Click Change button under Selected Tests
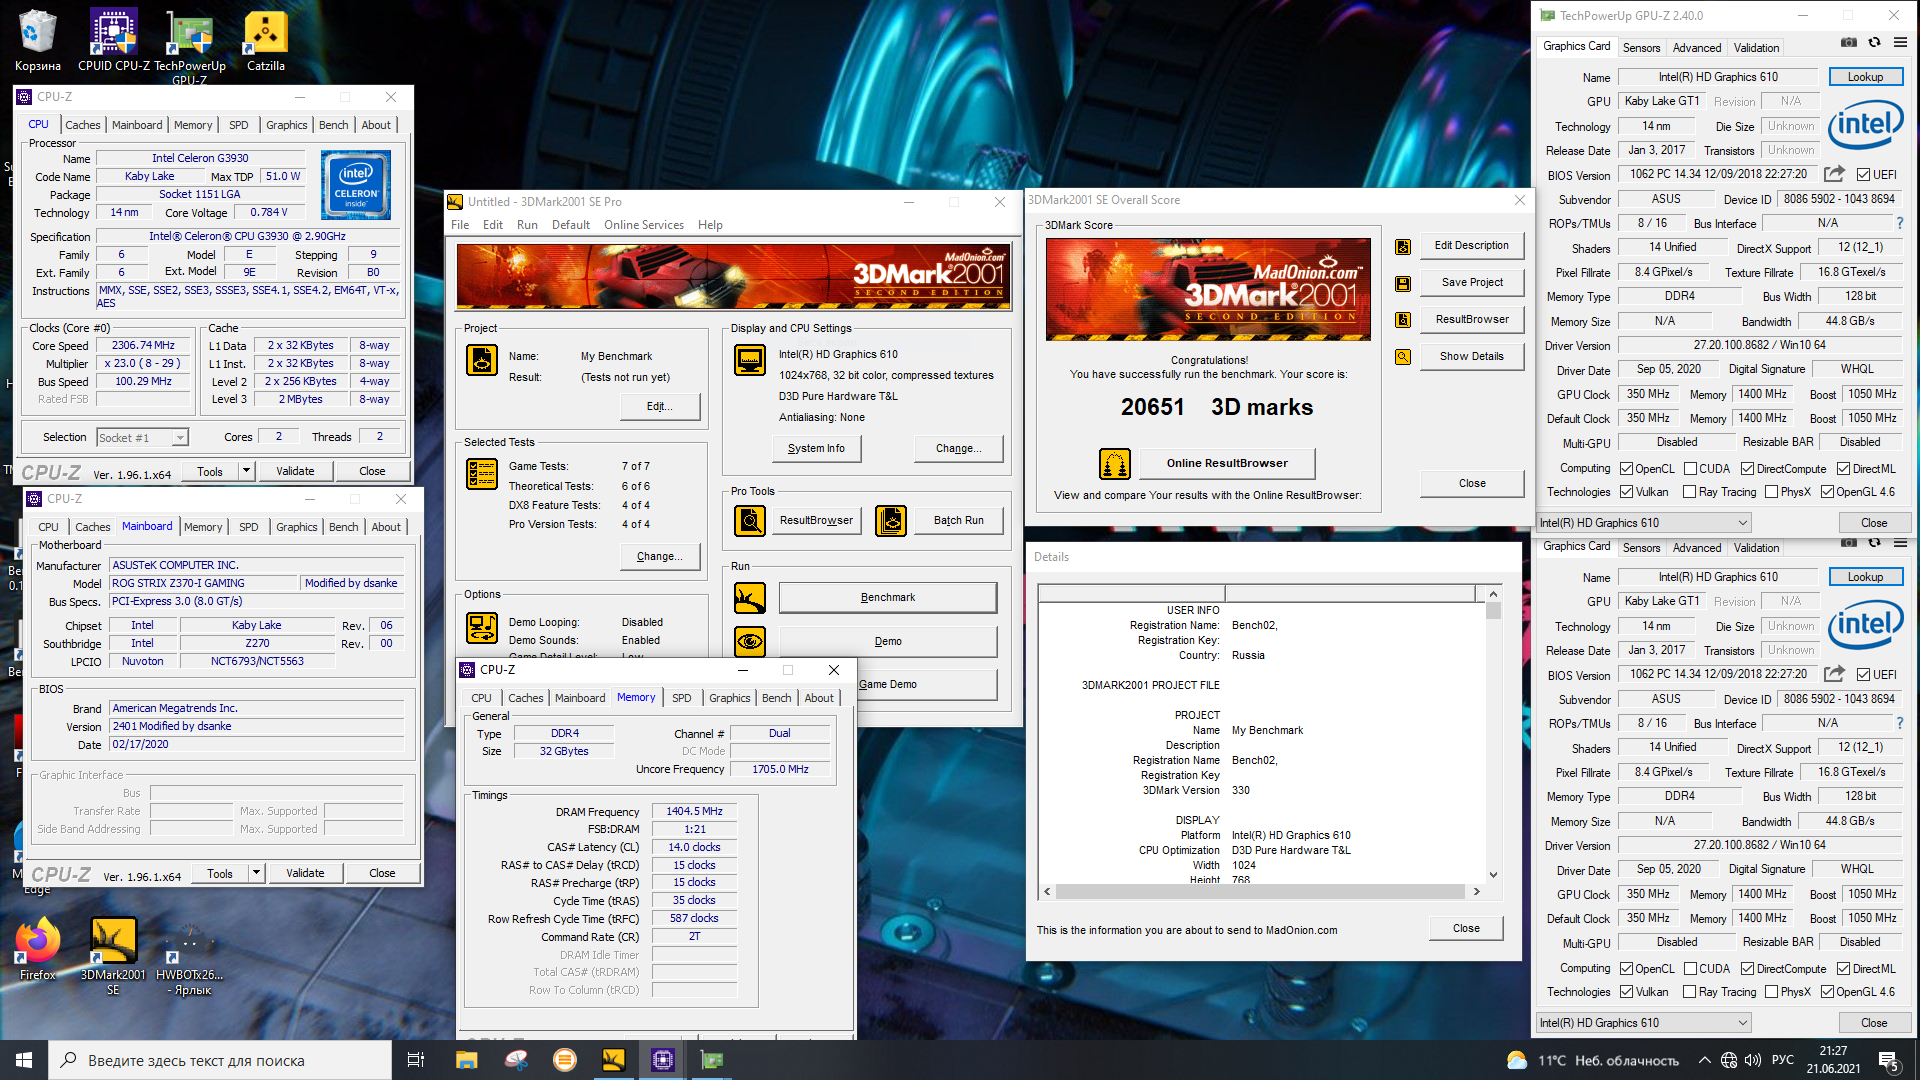 click(x=659, y=556)
